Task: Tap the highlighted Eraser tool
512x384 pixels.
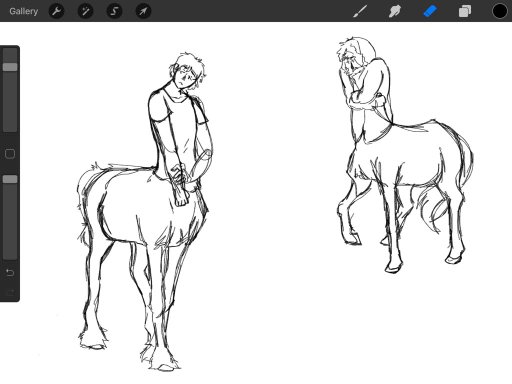Action: click(430, 11)
